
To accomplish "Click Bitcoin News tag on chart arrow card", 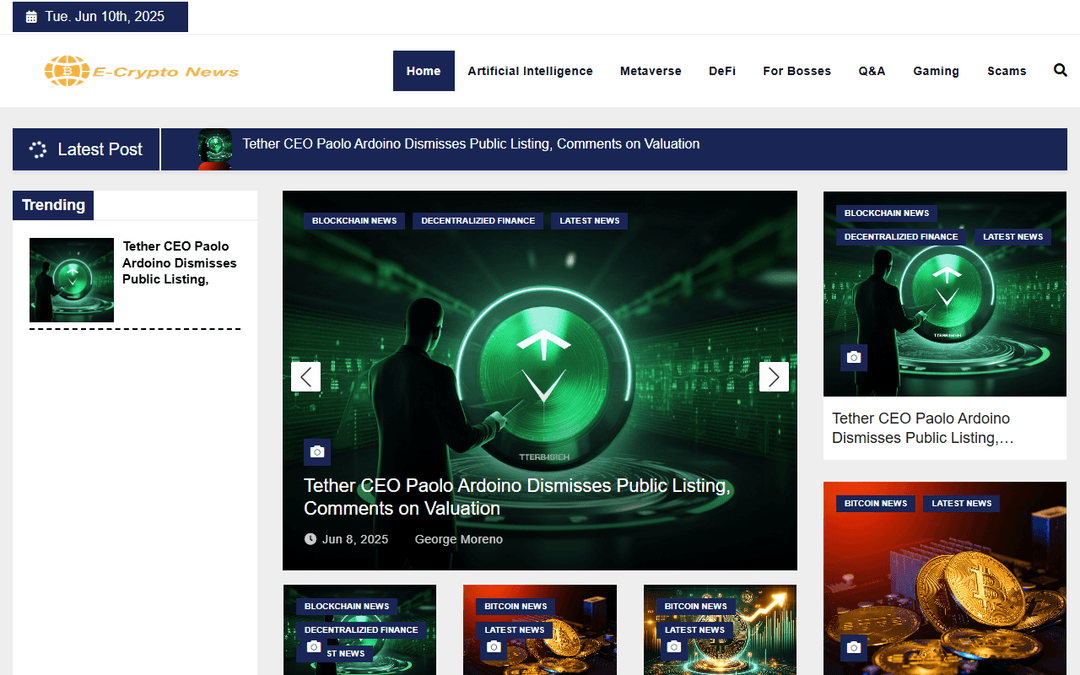I will 696,607.
